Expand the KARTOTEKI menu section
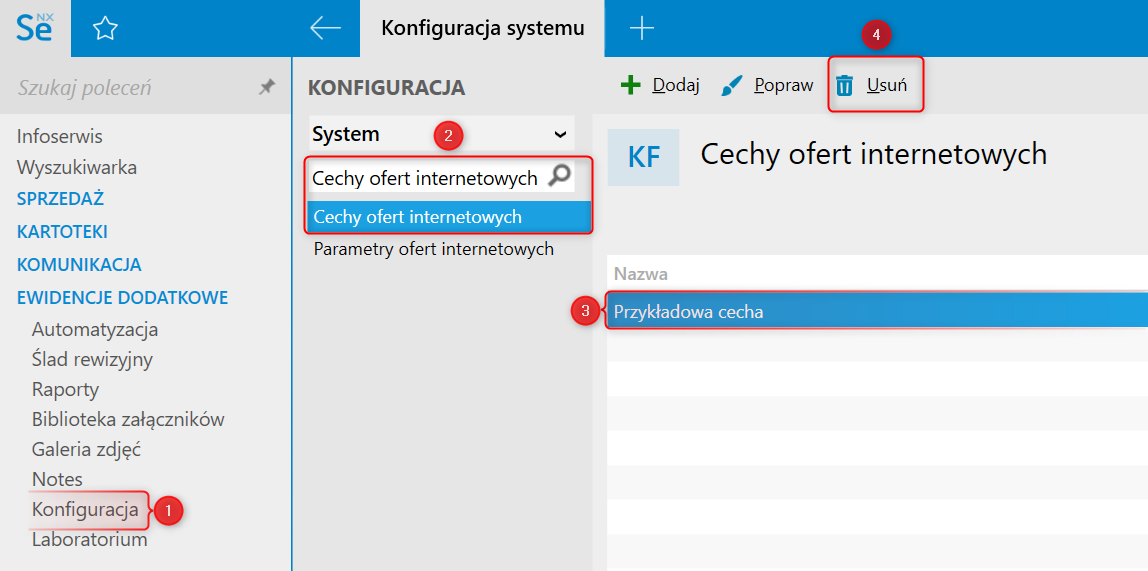1148x571 pixels. click(x=62, y=232)
